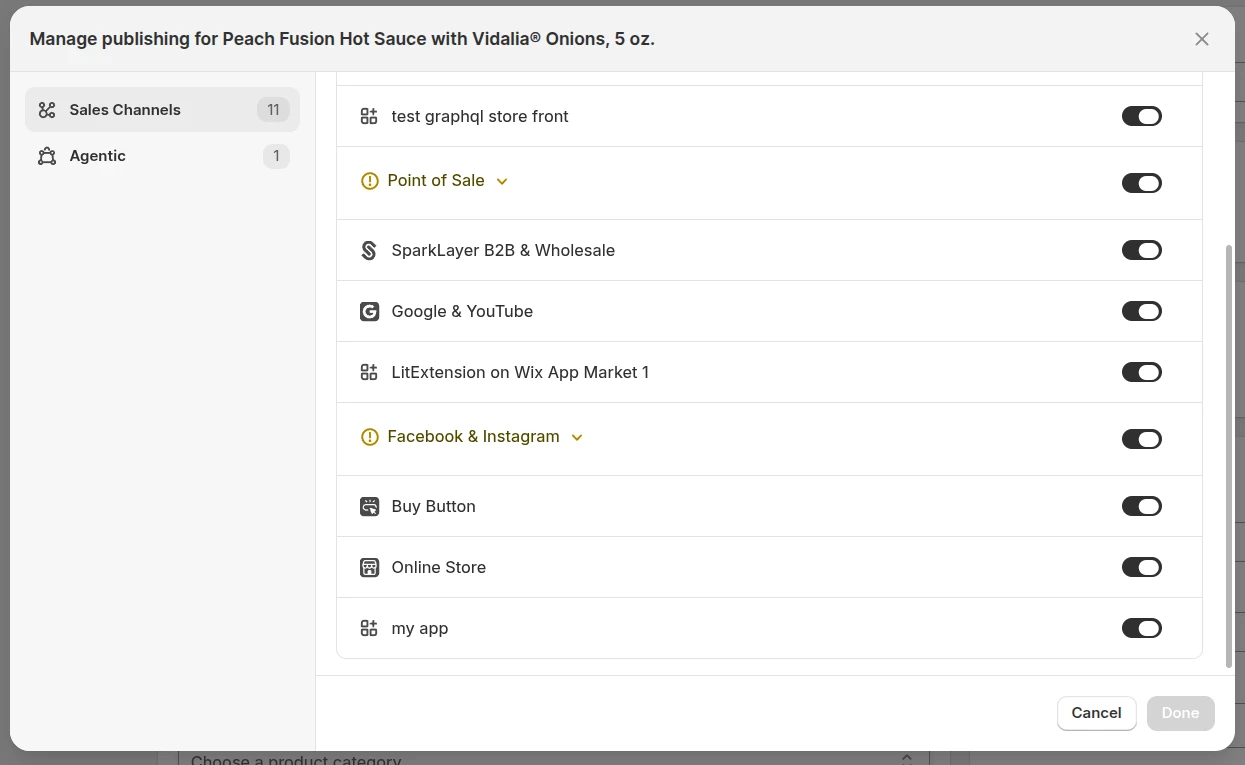The height and width of the screenshot is (765, 1245).
Task: Switch to the Agentic tab
Action: (x=162, y=156)
